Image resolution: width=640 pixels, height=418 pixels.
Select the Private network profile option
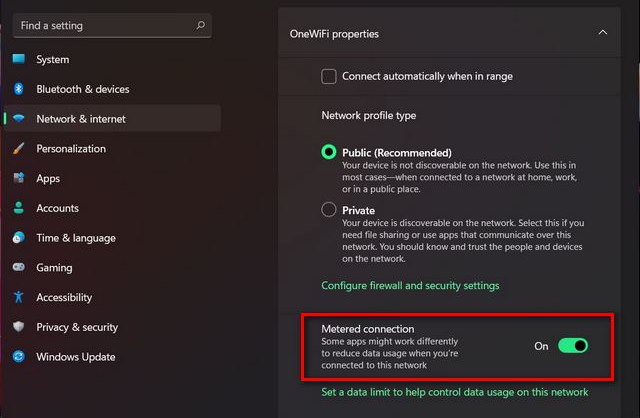[x=329, y=210]
